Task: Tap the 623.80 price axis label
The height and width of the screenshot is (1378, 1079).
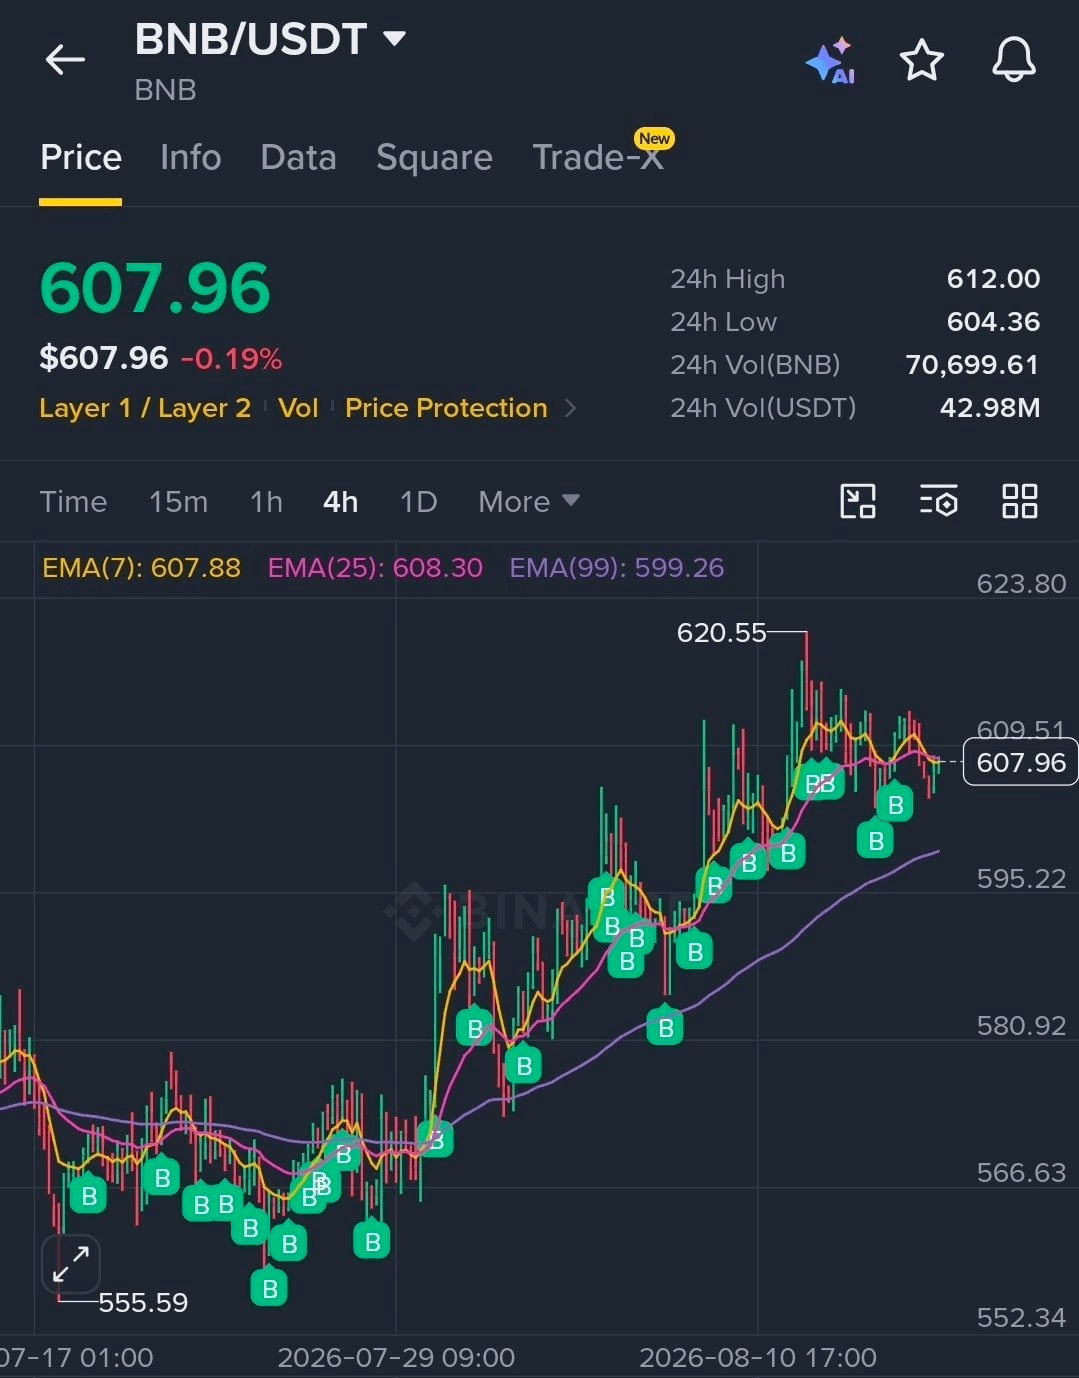Action: (1021, 584)
